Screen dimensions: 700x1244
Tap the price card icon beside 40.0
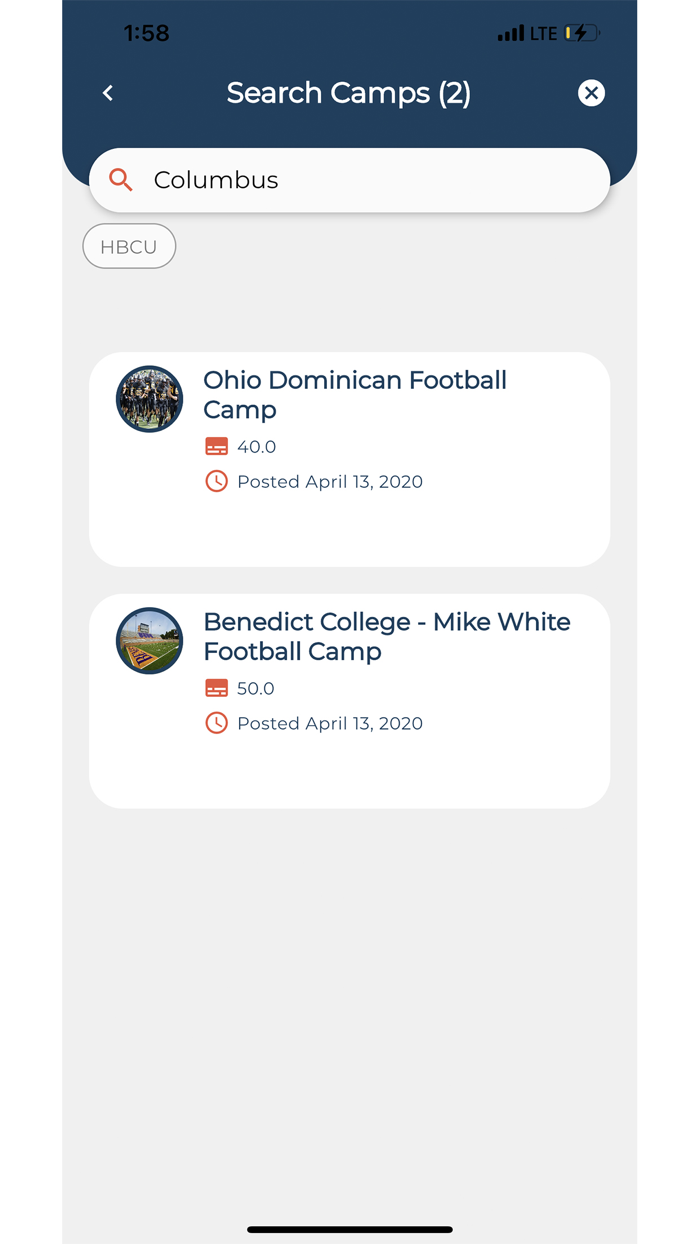tap(217, 446)
